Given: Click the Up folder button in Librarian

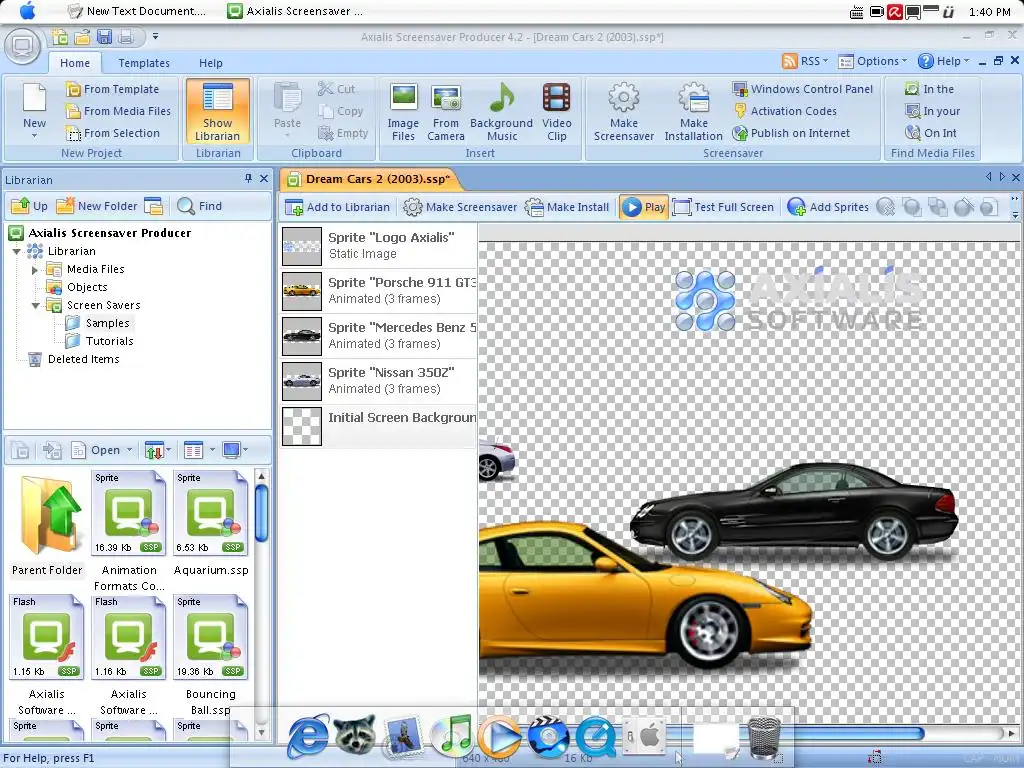Looking at the screenshot, I should pyautogui.click(x=29, y=206).
